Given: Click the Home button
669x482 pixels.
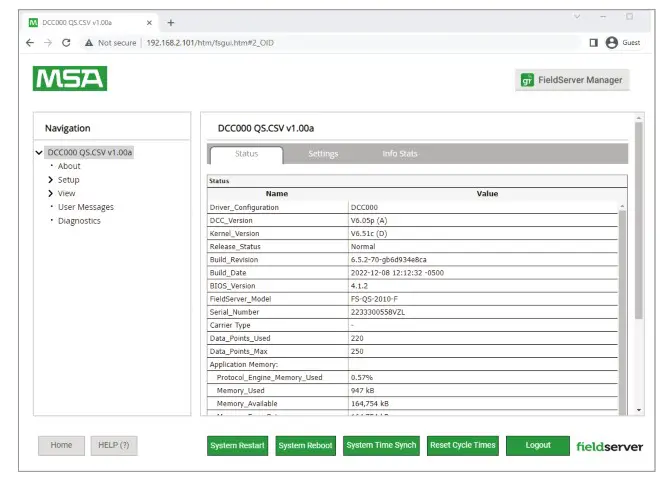Looking at the screenshot, I should pyautogui.click(x=61, y=445).
